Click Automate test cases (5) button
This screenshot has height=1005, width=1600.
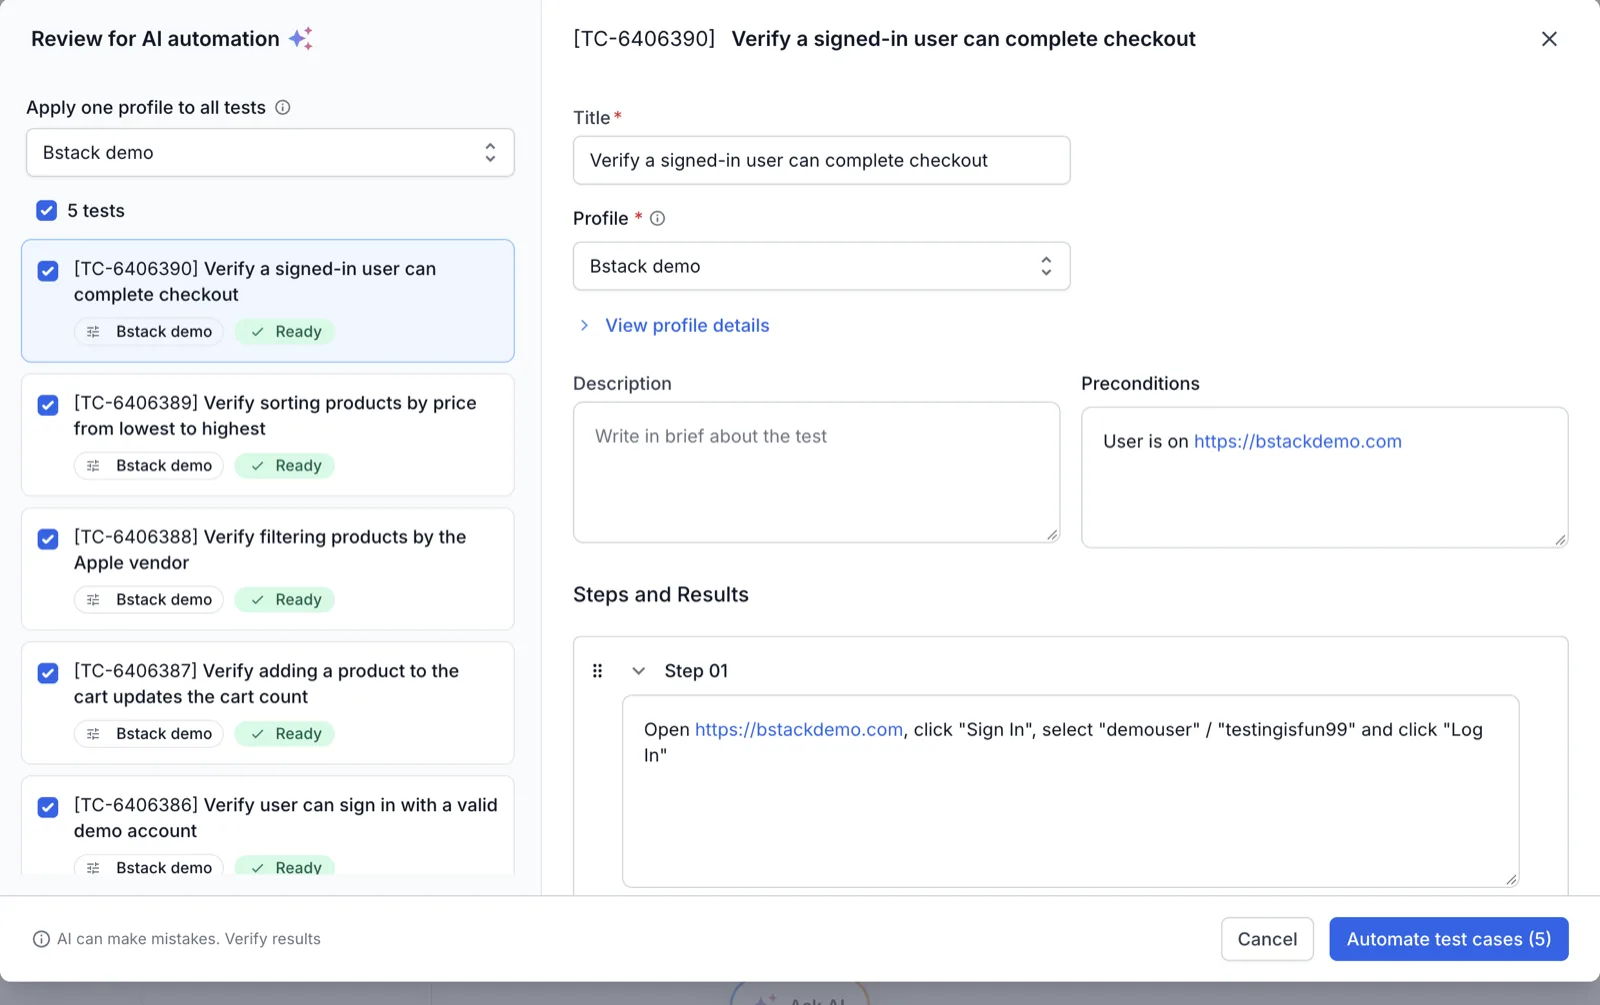pyautogui.click(x=1449, y=939)
